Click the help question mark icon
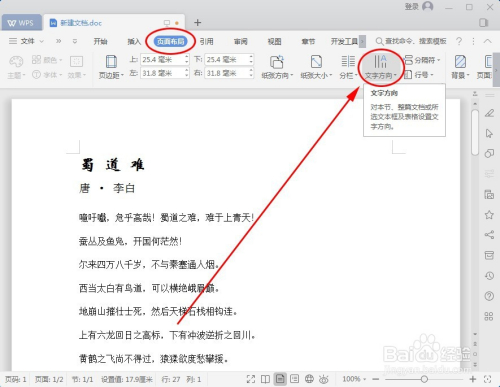The height and width of the screenshot is (387, 500). 459,41
